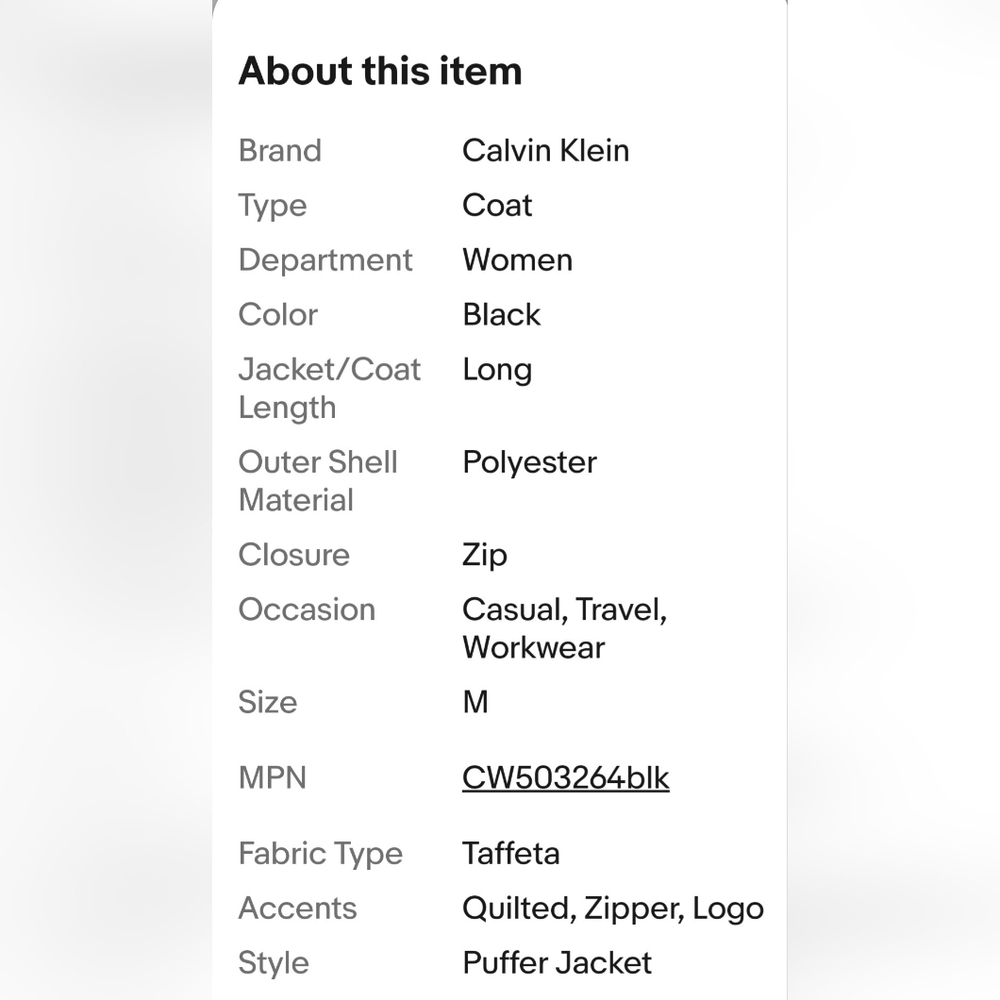Click the Black color value
Screen dimensions: 1000x1000
pos(501,314)
